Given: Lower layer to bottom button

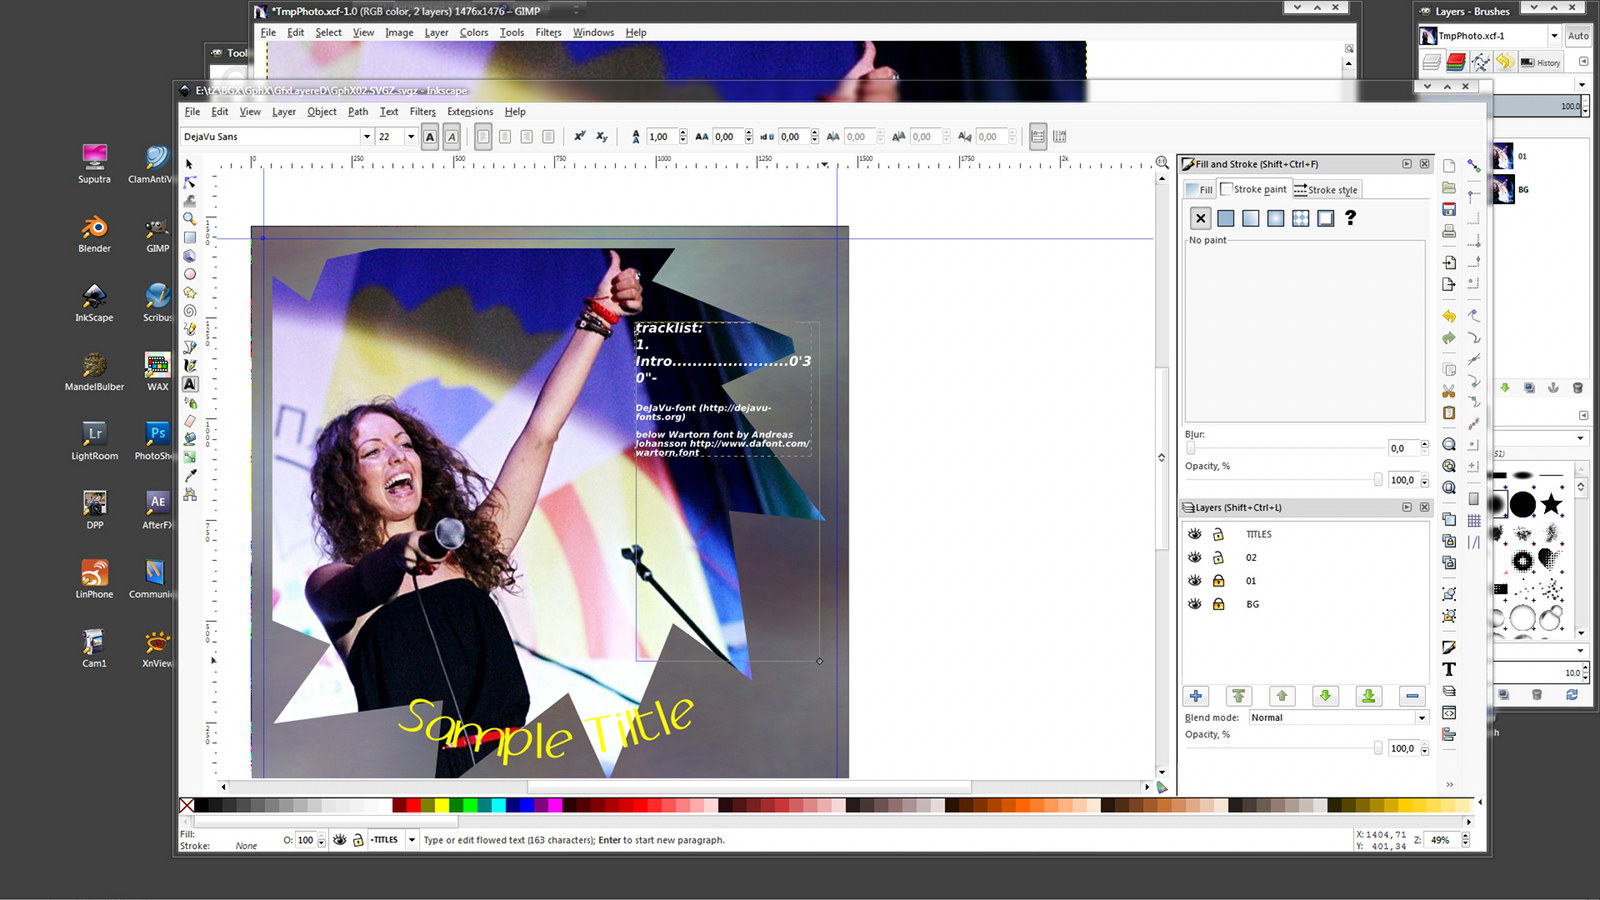Looking at the screenshot, I should pyautogui.click(x=1369, y=696).
